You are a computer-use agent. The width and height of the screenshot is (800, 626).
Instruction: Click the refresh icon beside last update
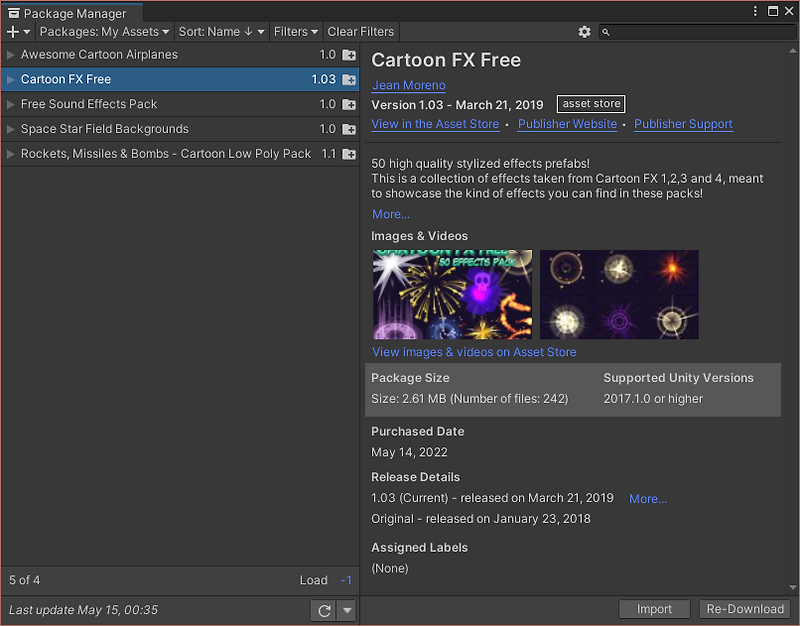[324, 610]
